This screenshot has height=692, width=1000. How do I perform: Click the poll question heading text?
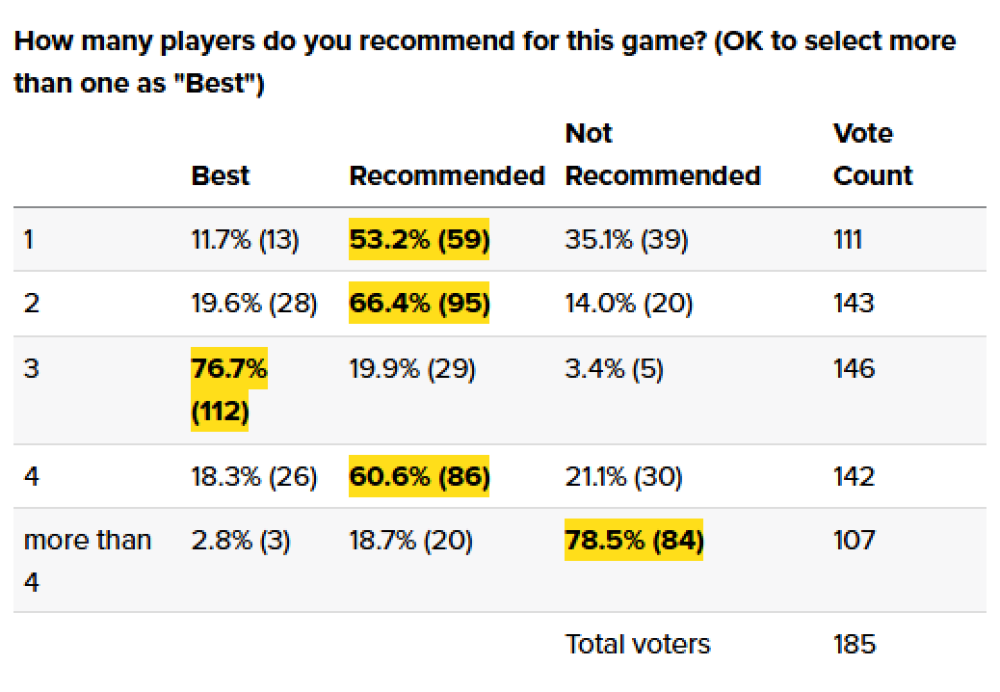pyautogui.click(x=484, y=62)
